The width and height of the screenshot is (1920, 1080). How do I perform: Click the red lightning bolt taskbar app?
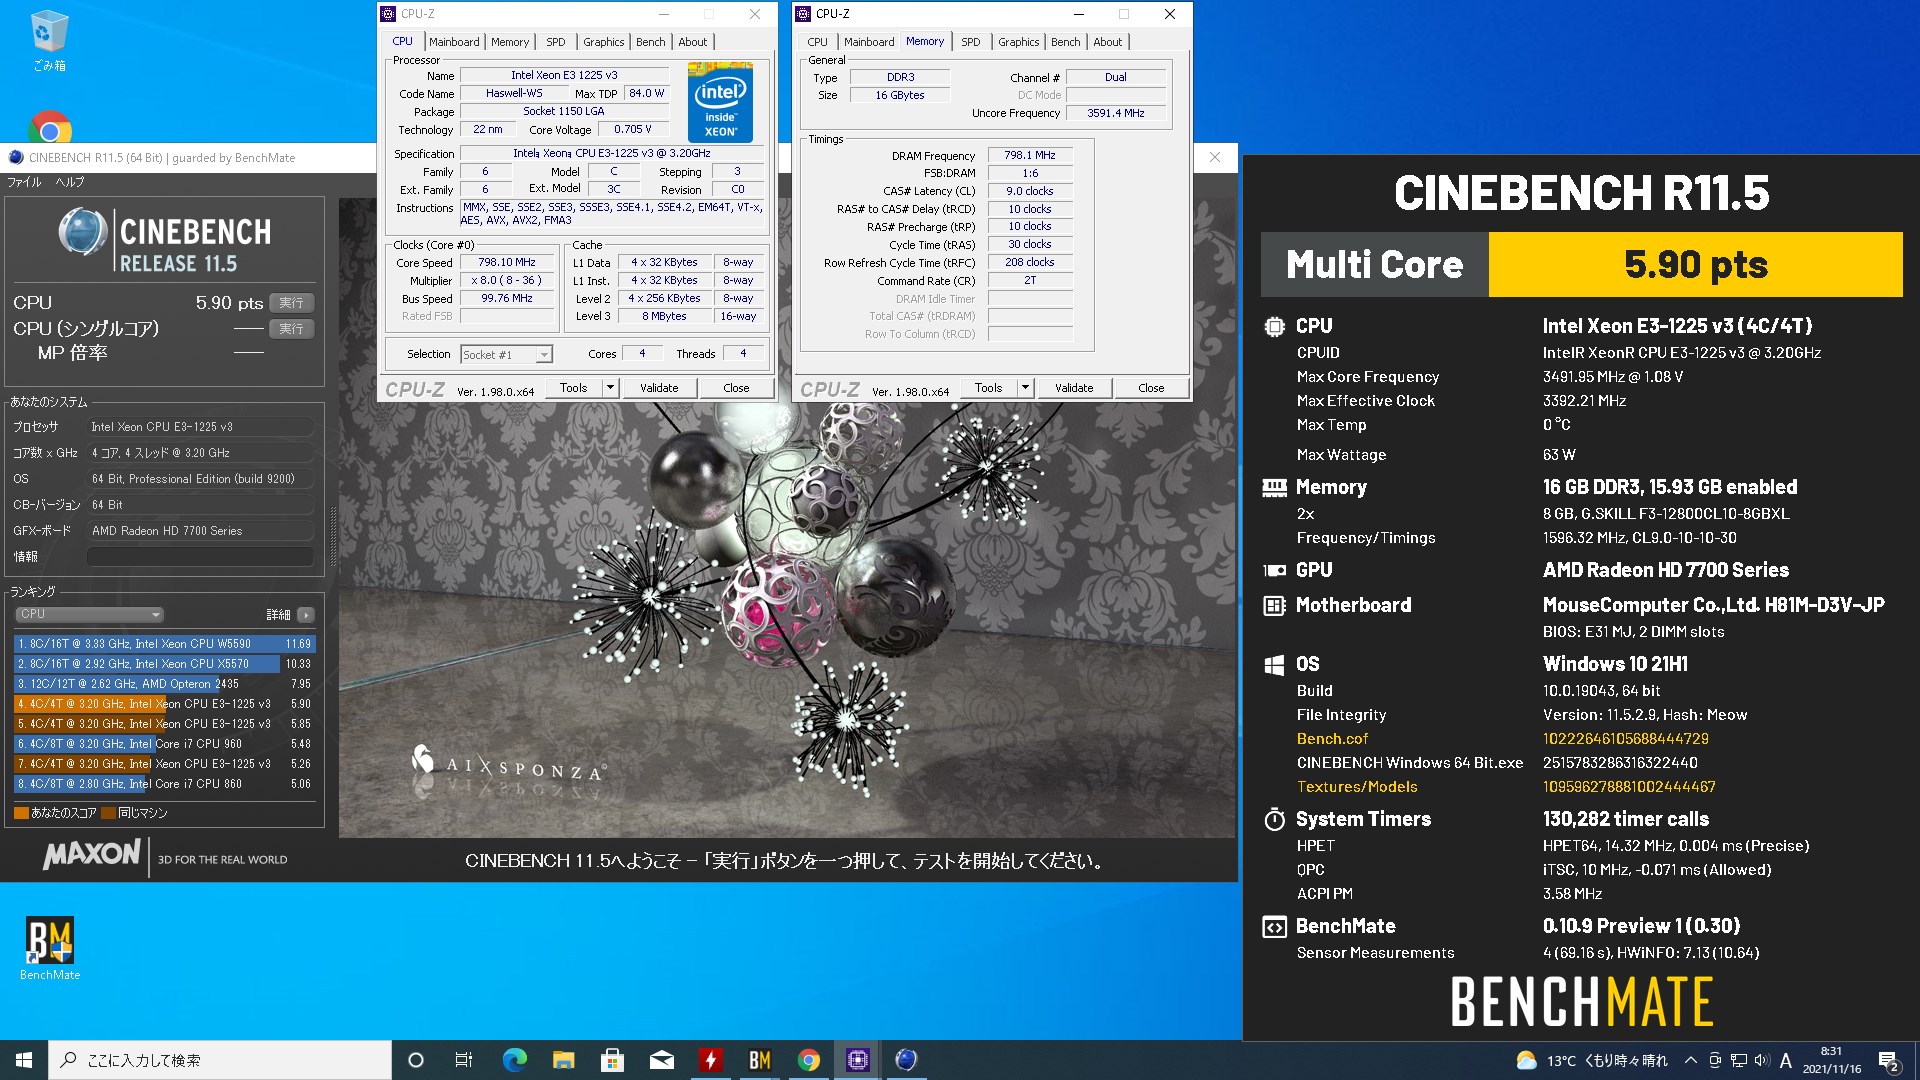[710, 1060]
